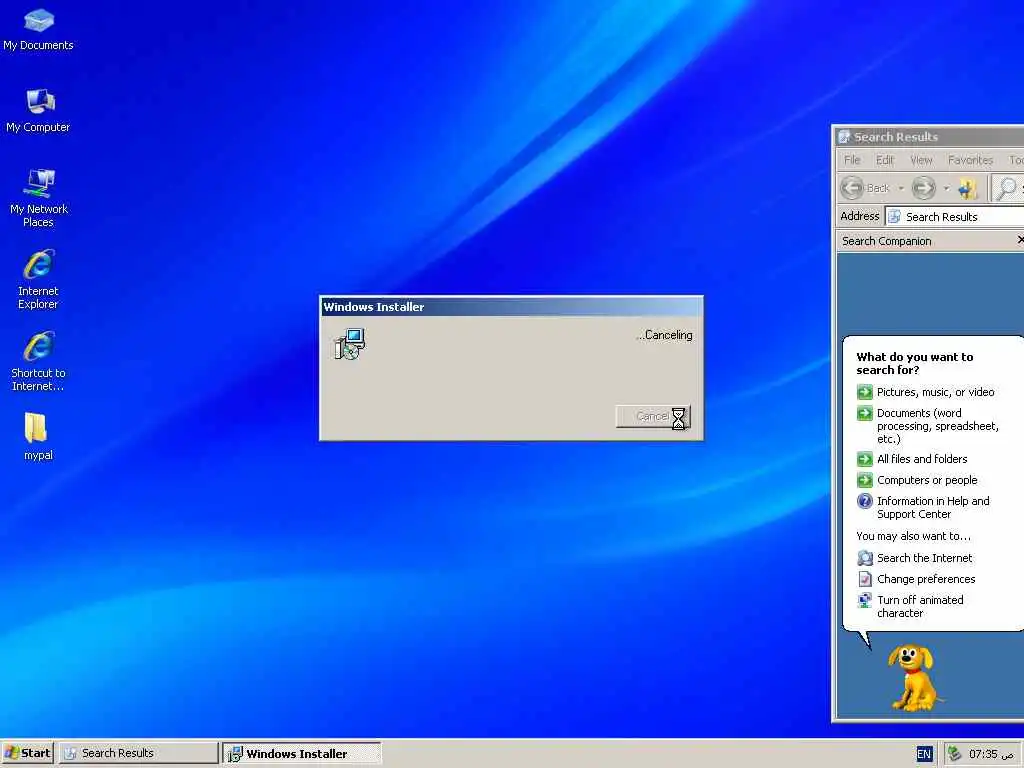Click the Up folder toolbar icon
The width and height of the screenshot is (1024, 768).
click(x=968, y=188)
